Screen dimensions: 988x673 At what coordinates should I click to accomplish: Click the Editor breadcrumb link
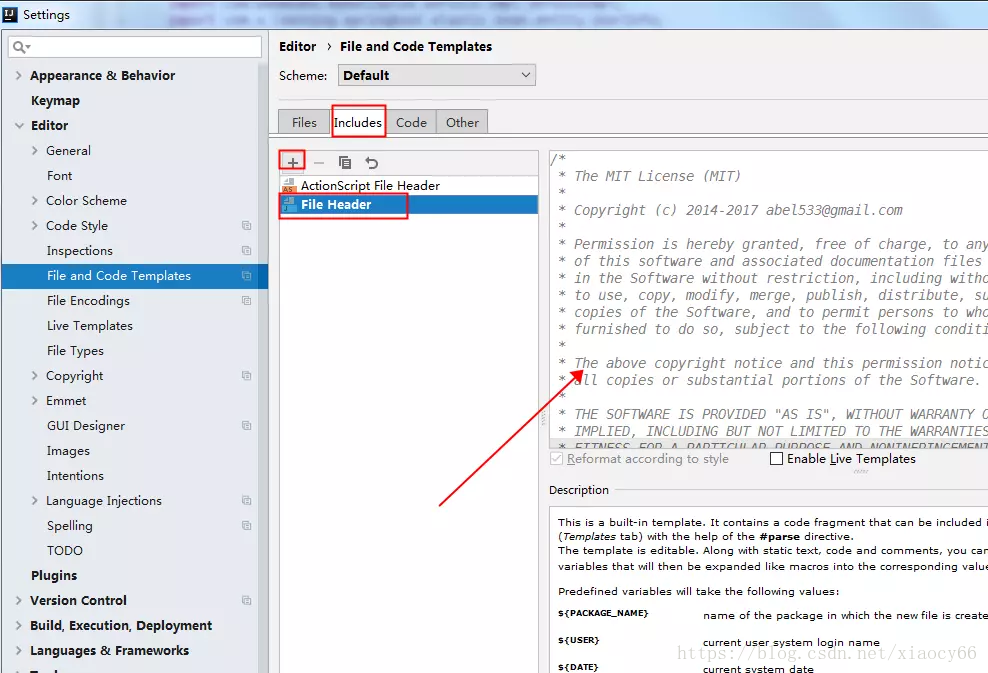point(297,47)
